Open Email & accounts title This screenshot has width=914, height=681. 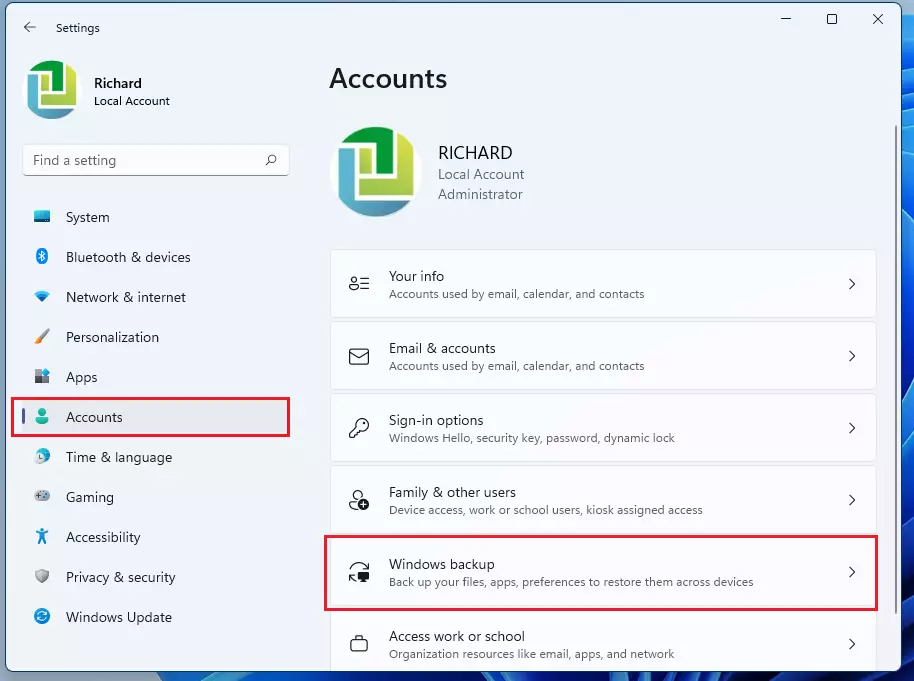coord(442,348)
